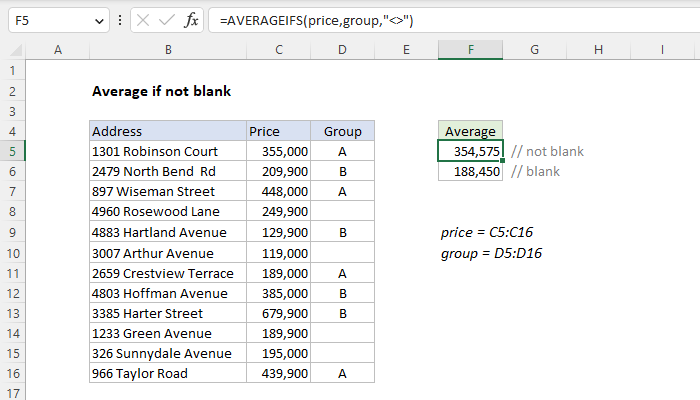Click the 'Price' table header cell
Screen dimensions: 700x400
point(279,131)
